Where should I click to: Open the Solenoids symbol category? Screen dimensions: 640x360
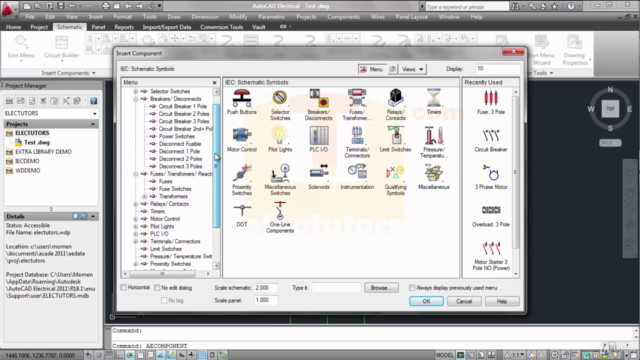[318, 177]
